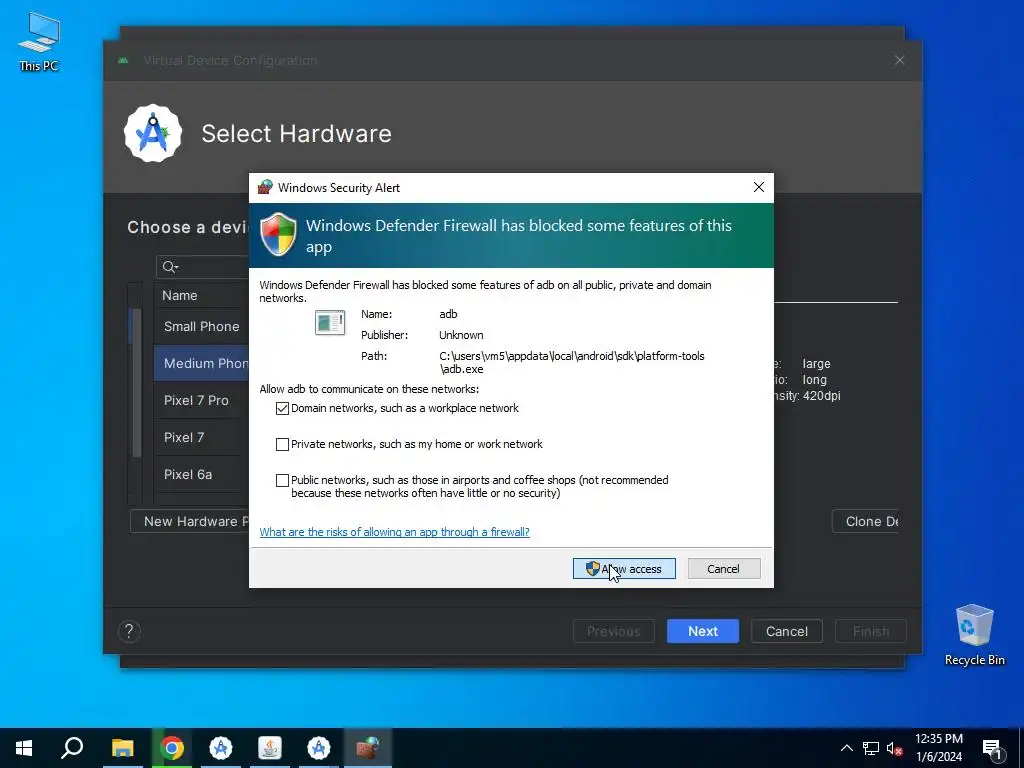Screen dimensions: 1024x768
Task: Click the firewall shield icon in banner
Action: pyautogui.click(x=278, y=234)
